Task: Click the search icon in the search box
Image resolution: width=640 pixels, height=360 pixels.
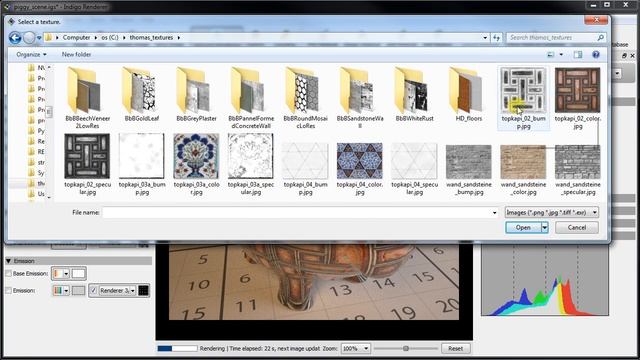Action: tap(600, 38)
